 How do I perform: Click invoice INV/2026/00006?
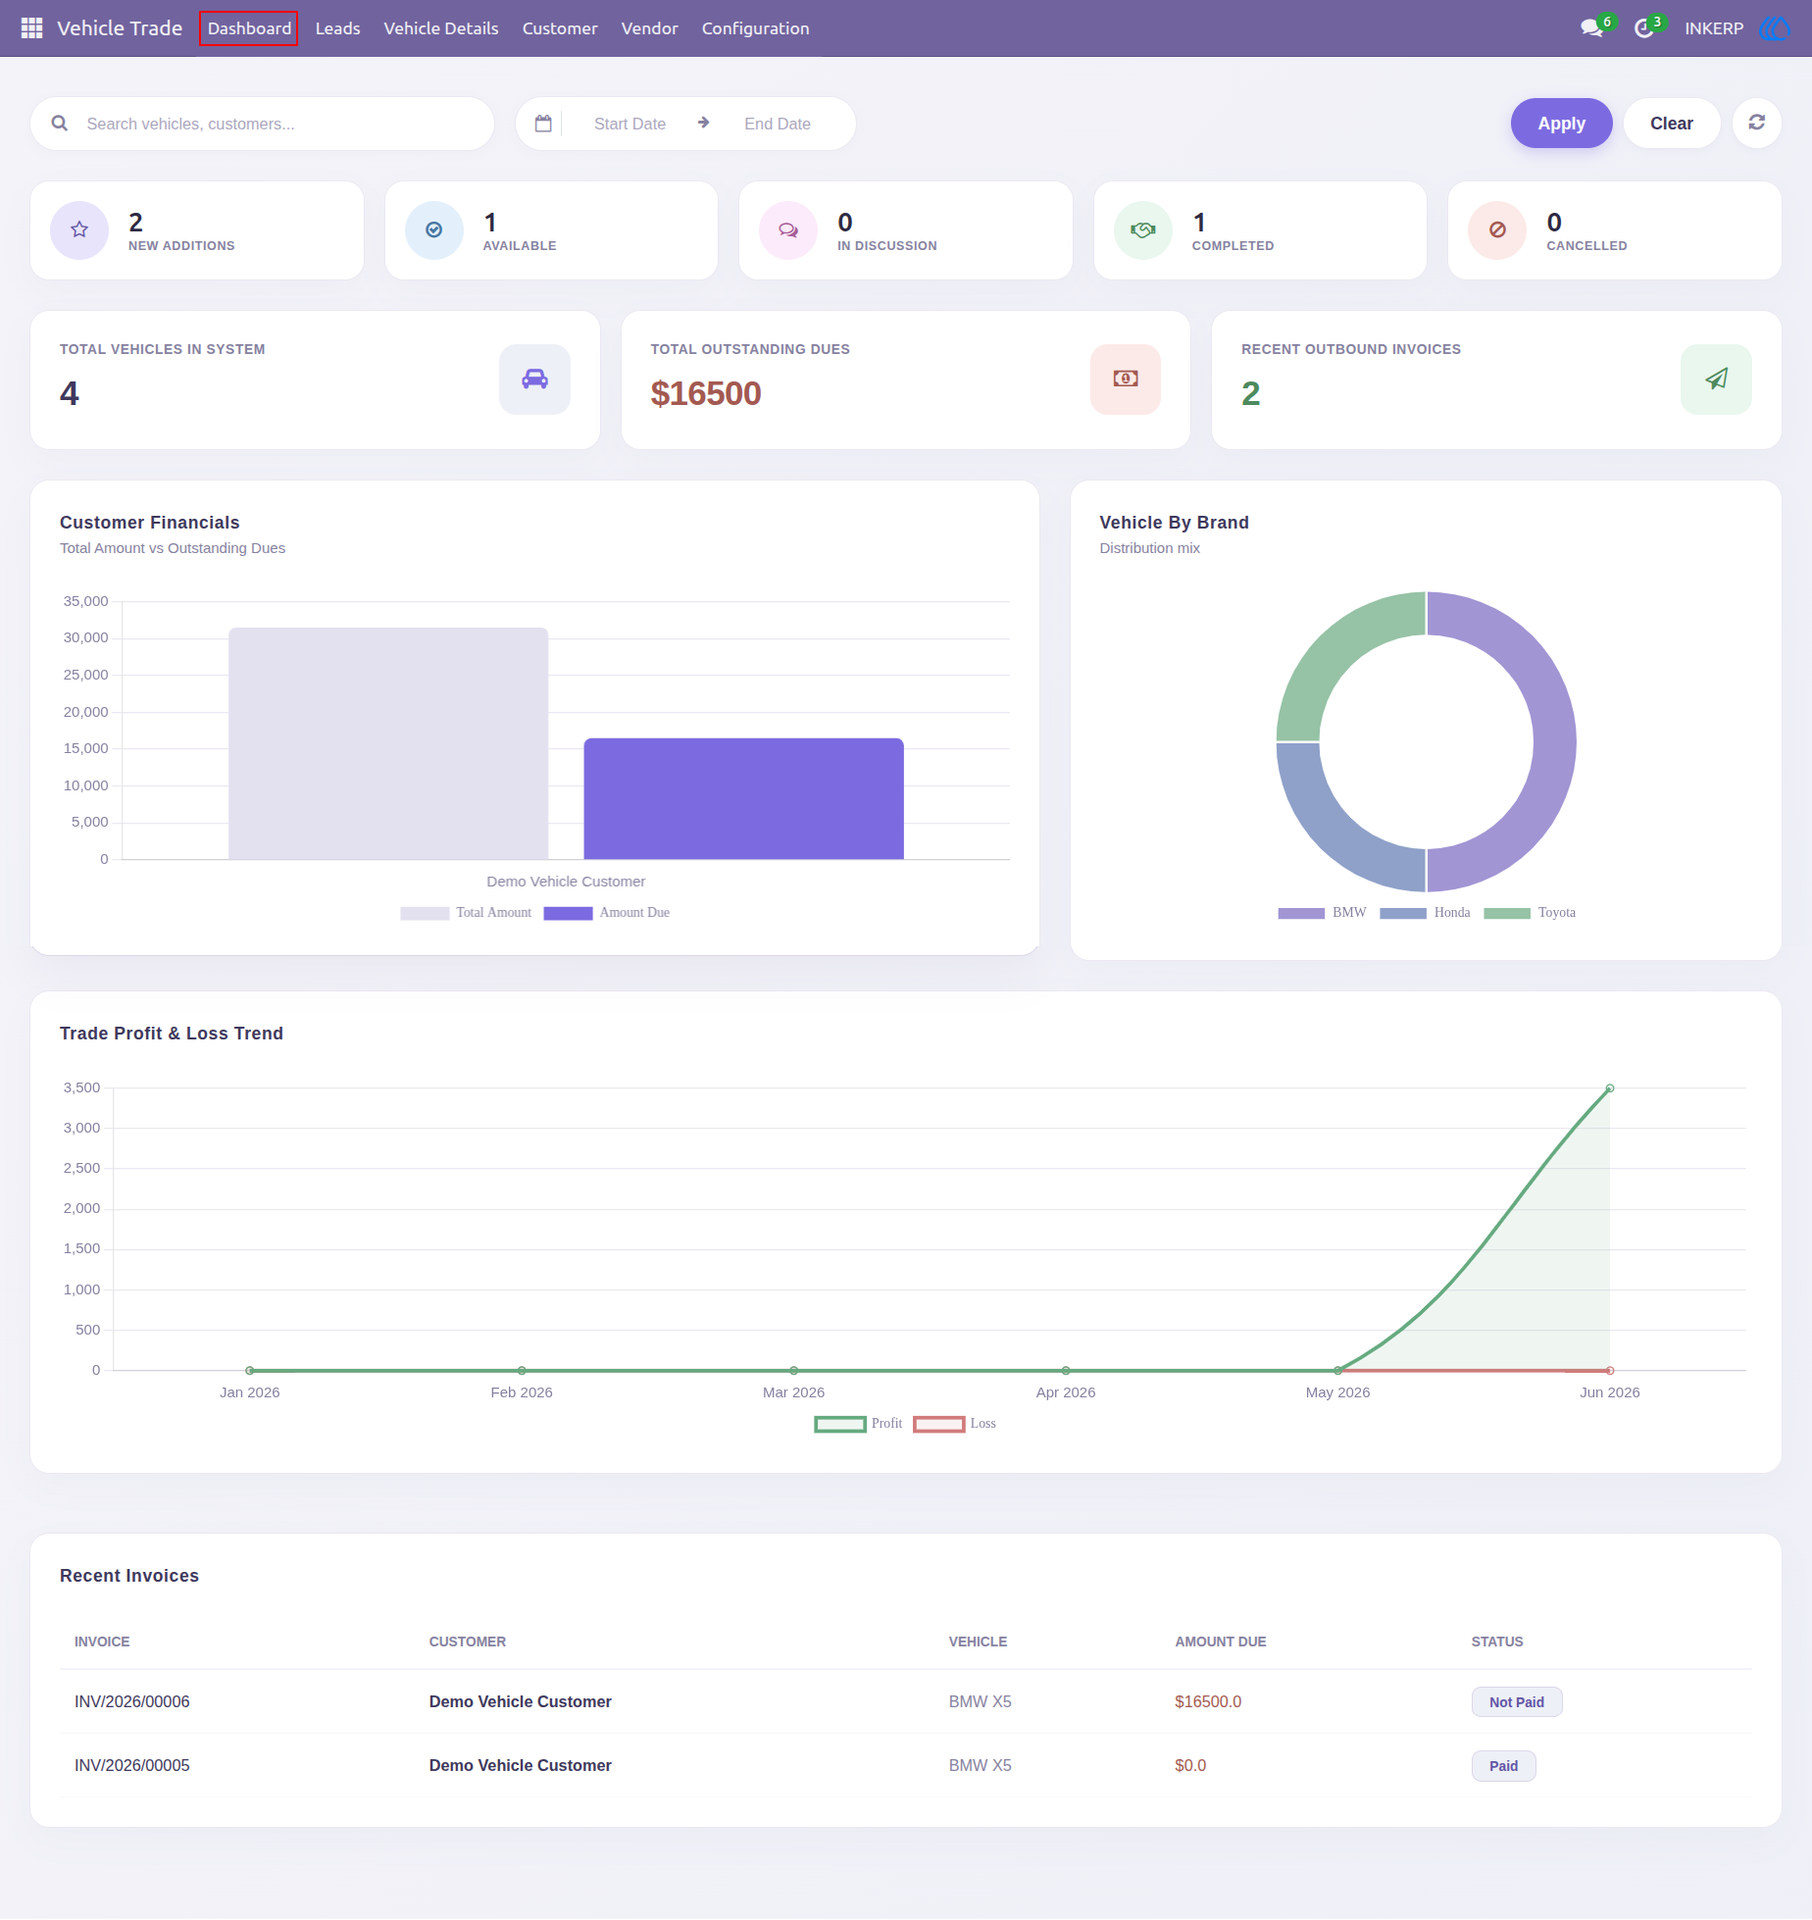pos(132,1702)
